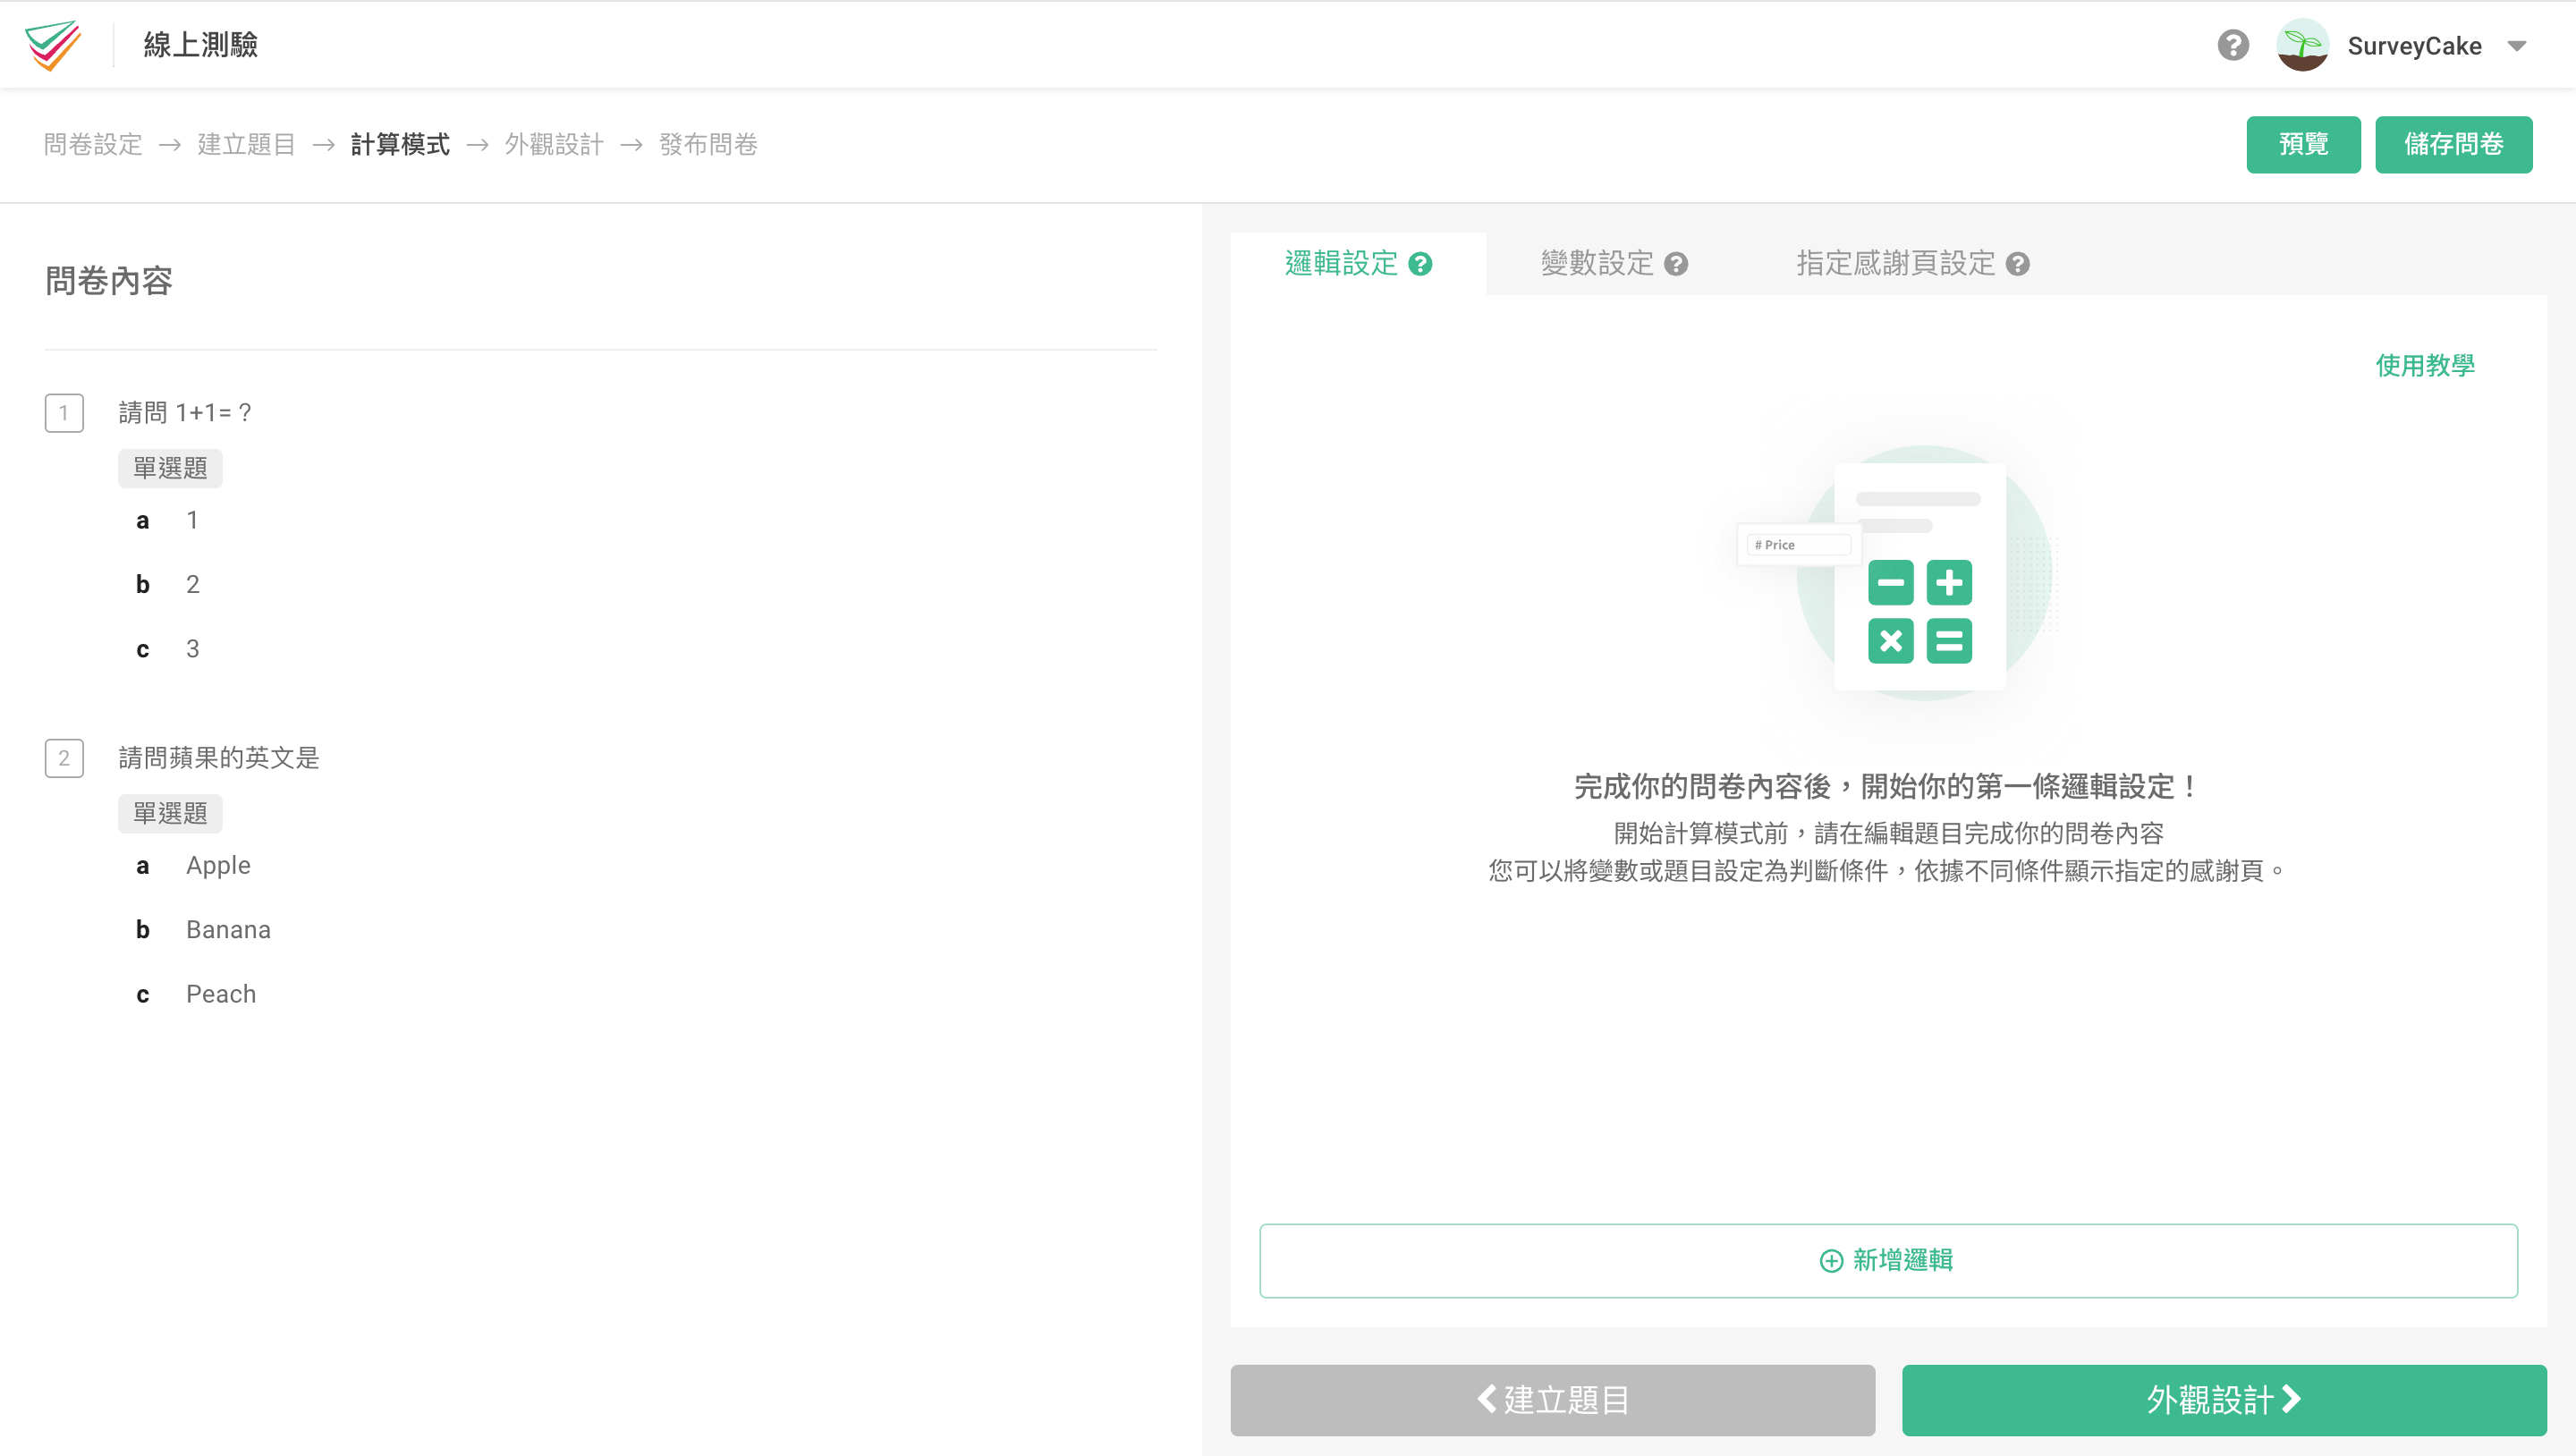Click the 新增邏輯 button
This screenshot has width=2576, height=1456.
point(1888,1260)
